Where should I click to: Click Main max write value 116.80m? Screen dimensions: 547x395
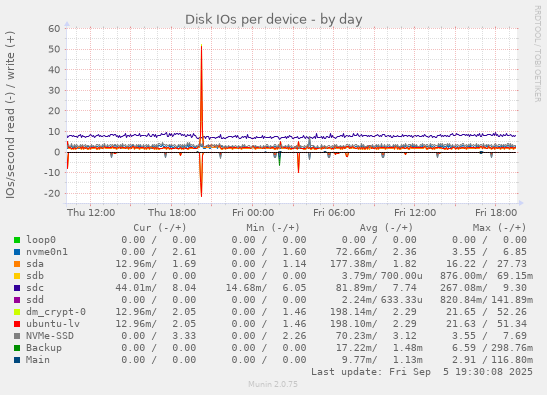[512, 360]
